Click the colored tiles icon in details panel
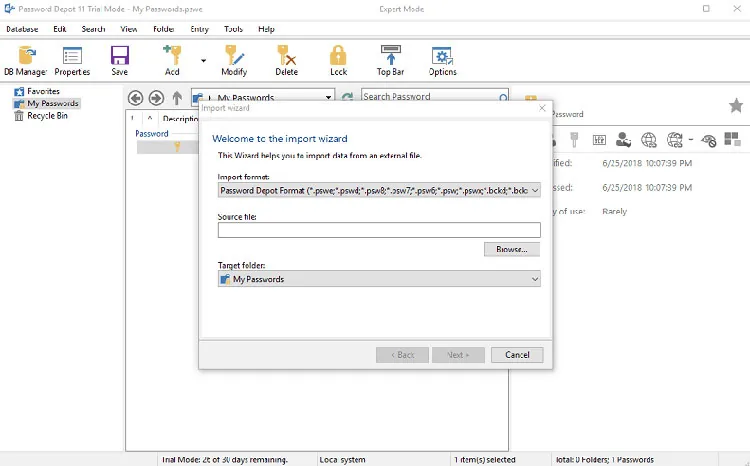Screen dimensions: 750x466 (732, 139)
